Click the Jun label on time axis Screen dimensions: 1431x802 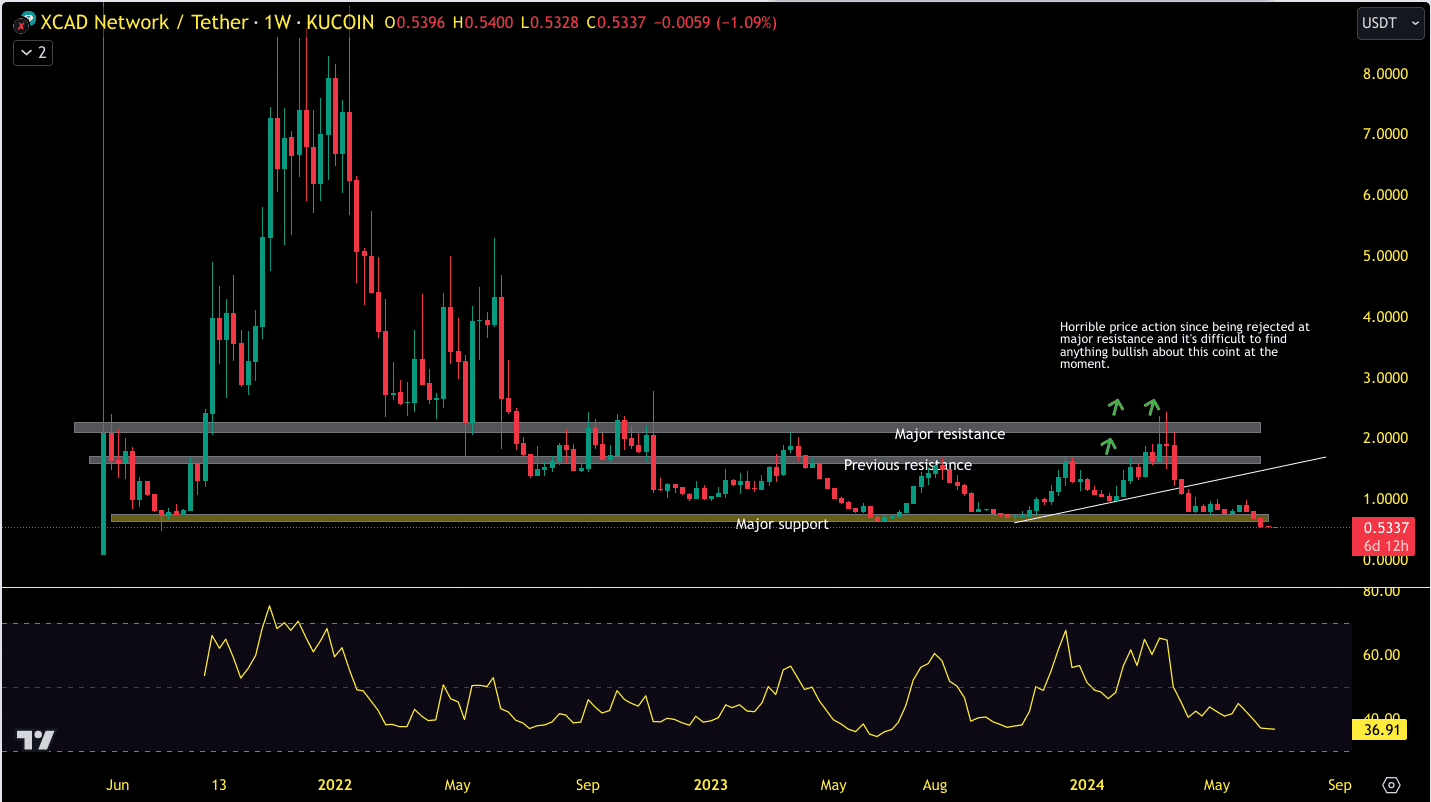pyautogui.click(x=118, y=785)
